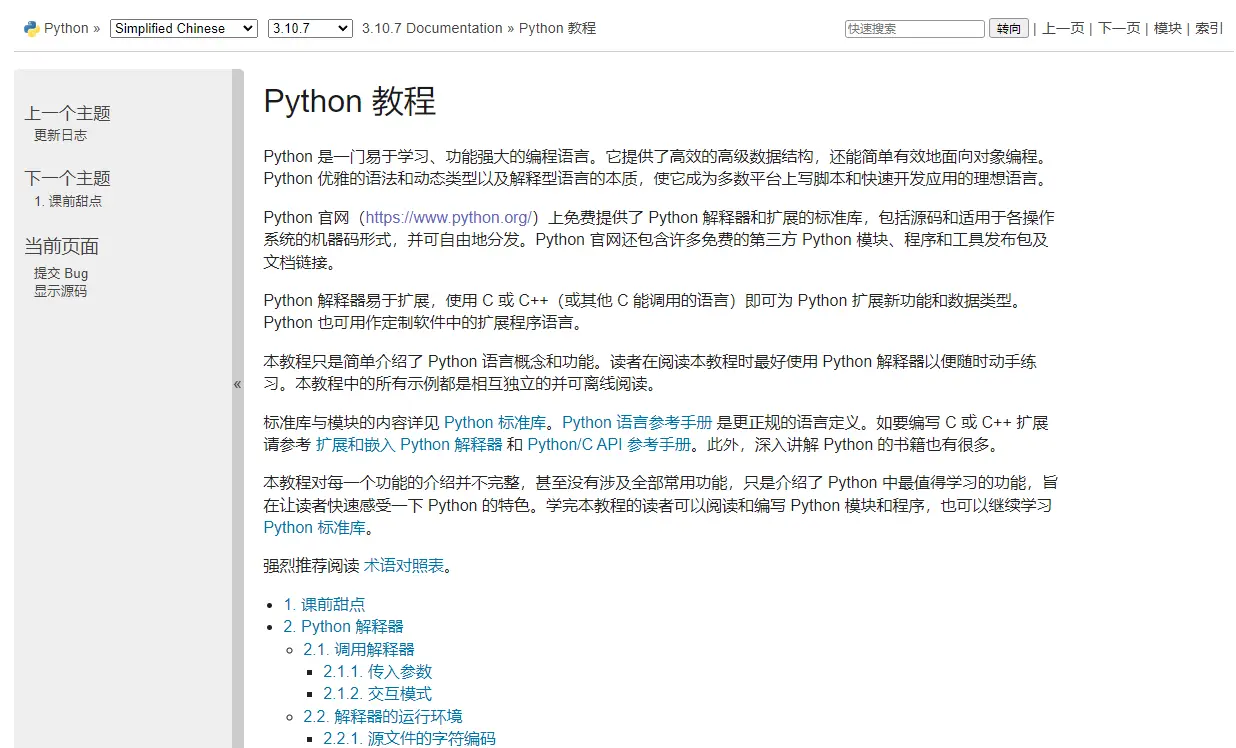Screen dimensions: 1236x748
Task: Open 3.10.7 Documentation breadcrumb link
Action: (x=432, y=28)
